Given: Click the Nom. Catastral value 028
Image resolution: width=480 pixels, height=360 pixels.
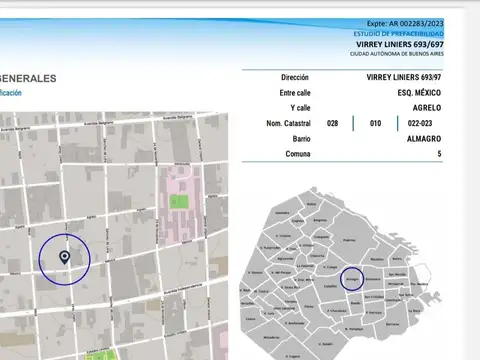Looking at the screenshot, I should tap(332, 123).
